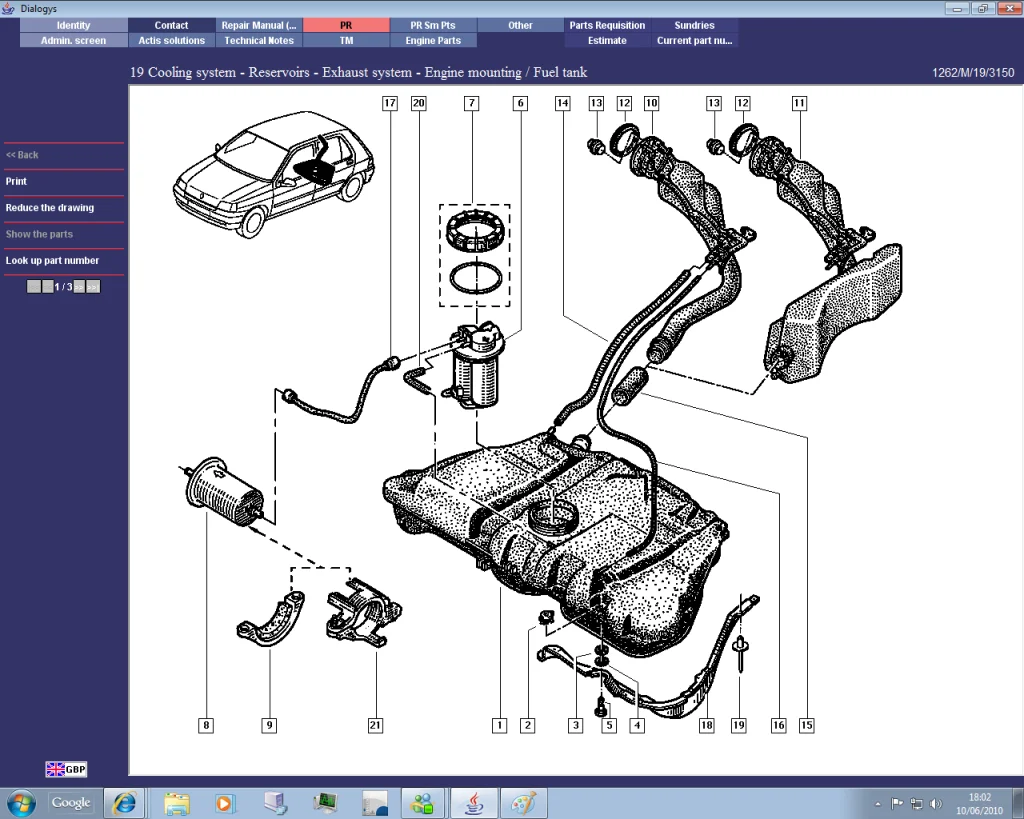Select part callout 9
Screen dimensions: 1024x819
click(269, 725)
